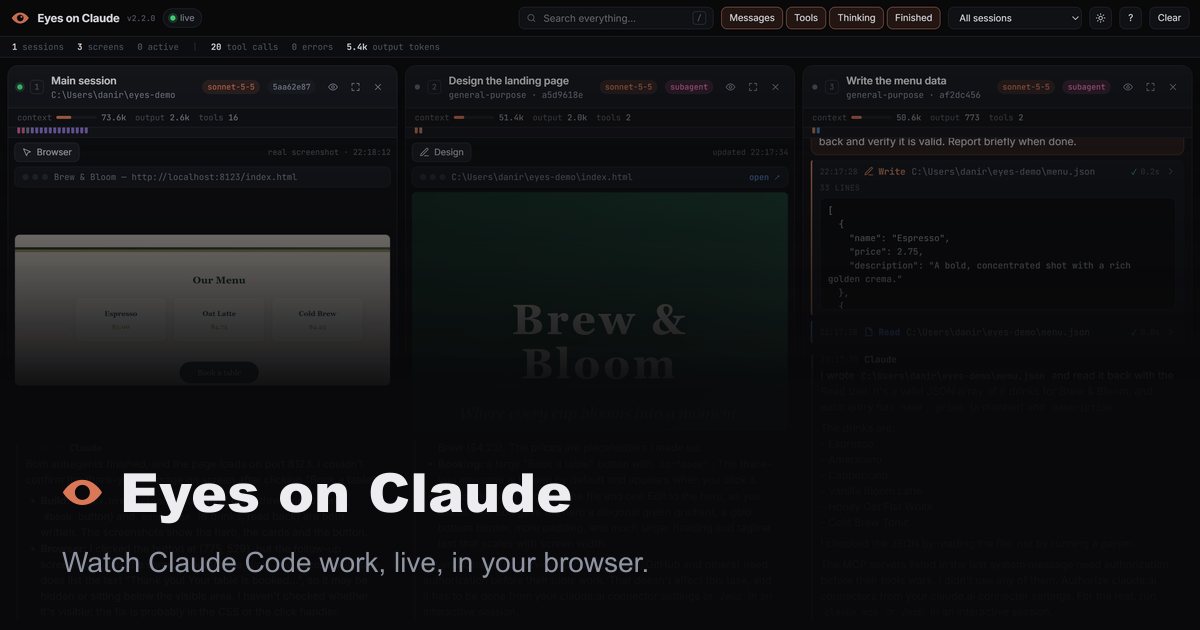Click the "3 screens" stat

pos(100,47)
